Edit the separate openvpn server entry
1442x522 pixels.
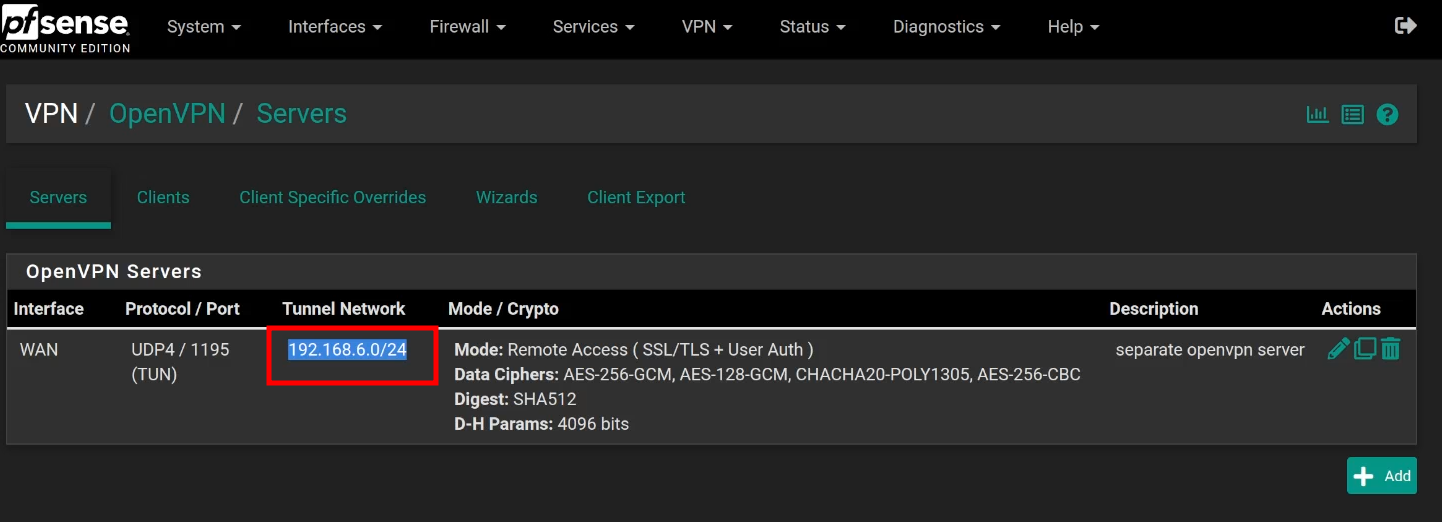(1338, 349)
